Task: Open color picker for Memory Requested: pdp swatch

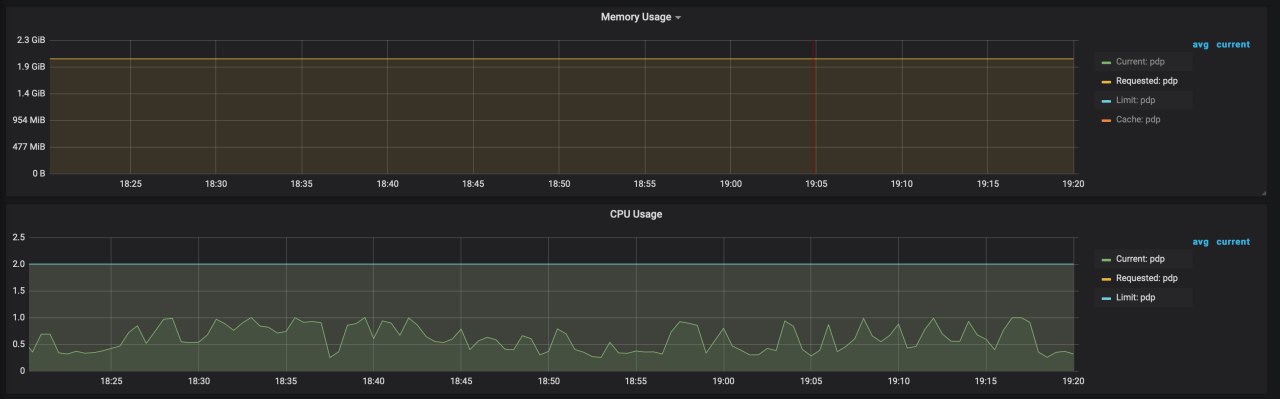Action: 1106,81
